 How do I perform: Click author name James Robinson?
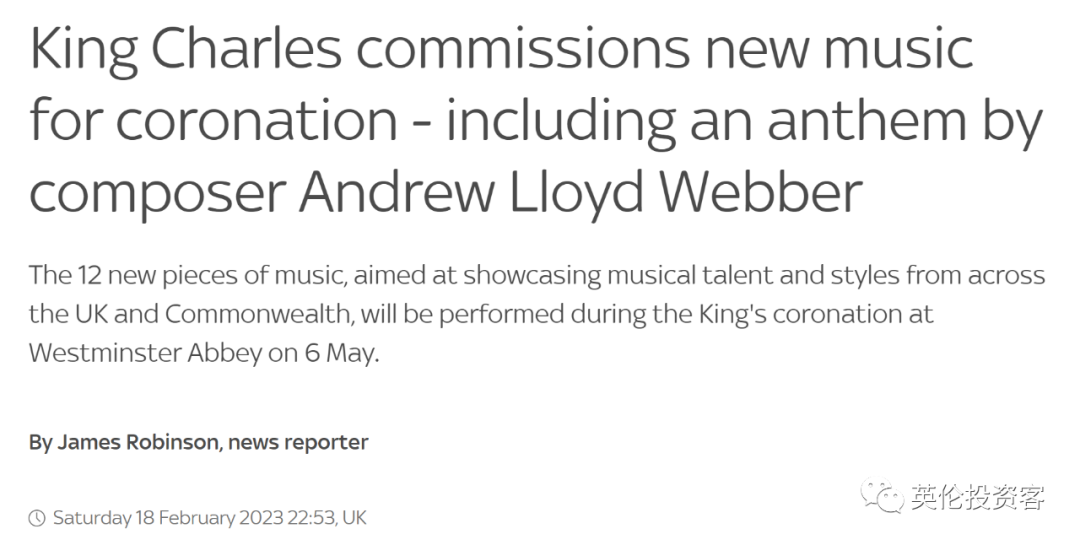pos(137,442)
